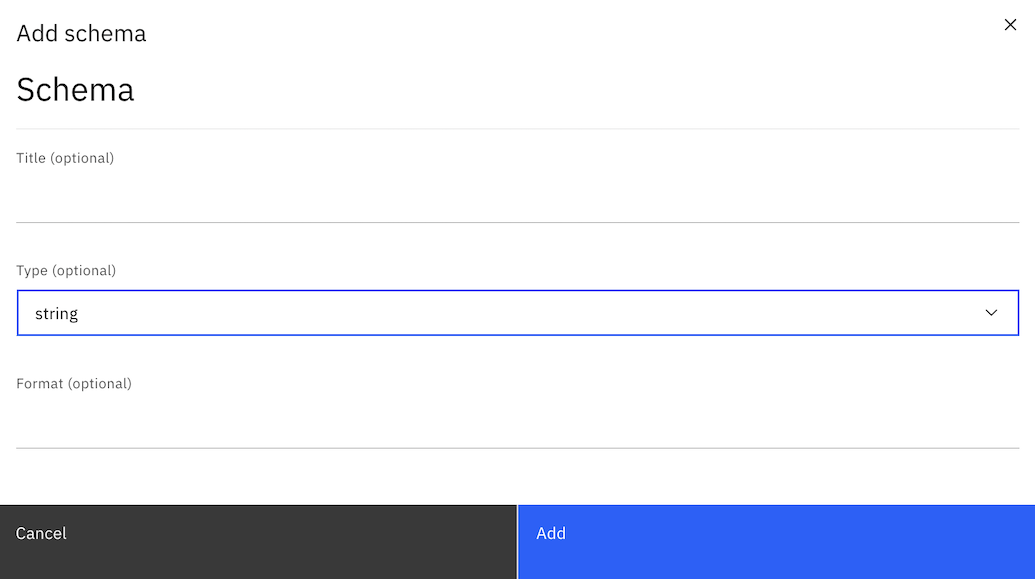Click the selected 'string' value text

click(x=57, y=314)
